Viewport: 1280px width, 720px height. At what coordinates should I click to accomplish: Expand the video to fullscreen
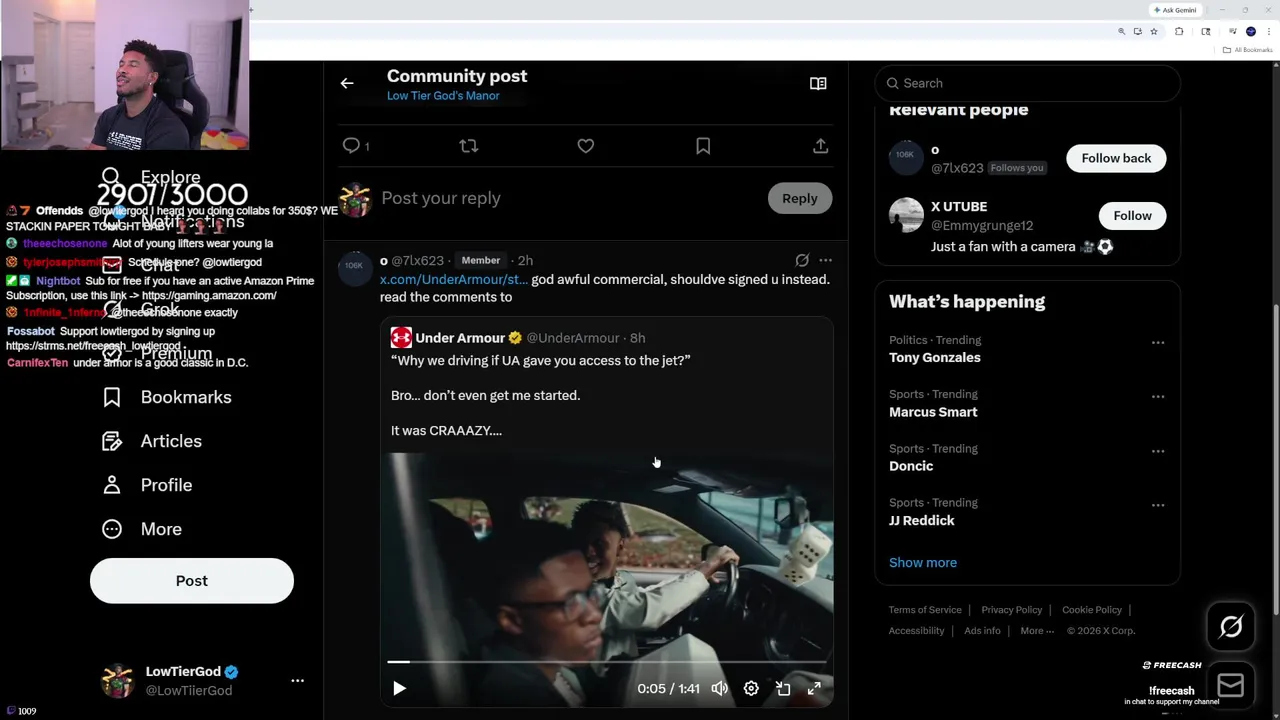tap(814, 688)
